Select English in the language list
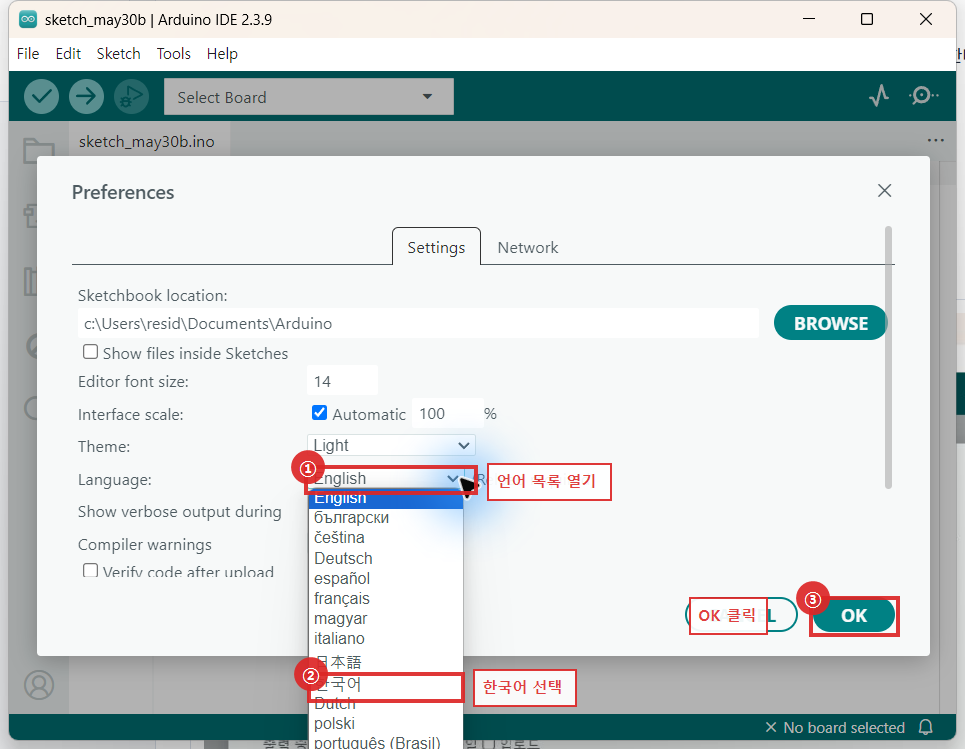Image resolution: width=965 pixels, height=749 pixels. [385, 499]
